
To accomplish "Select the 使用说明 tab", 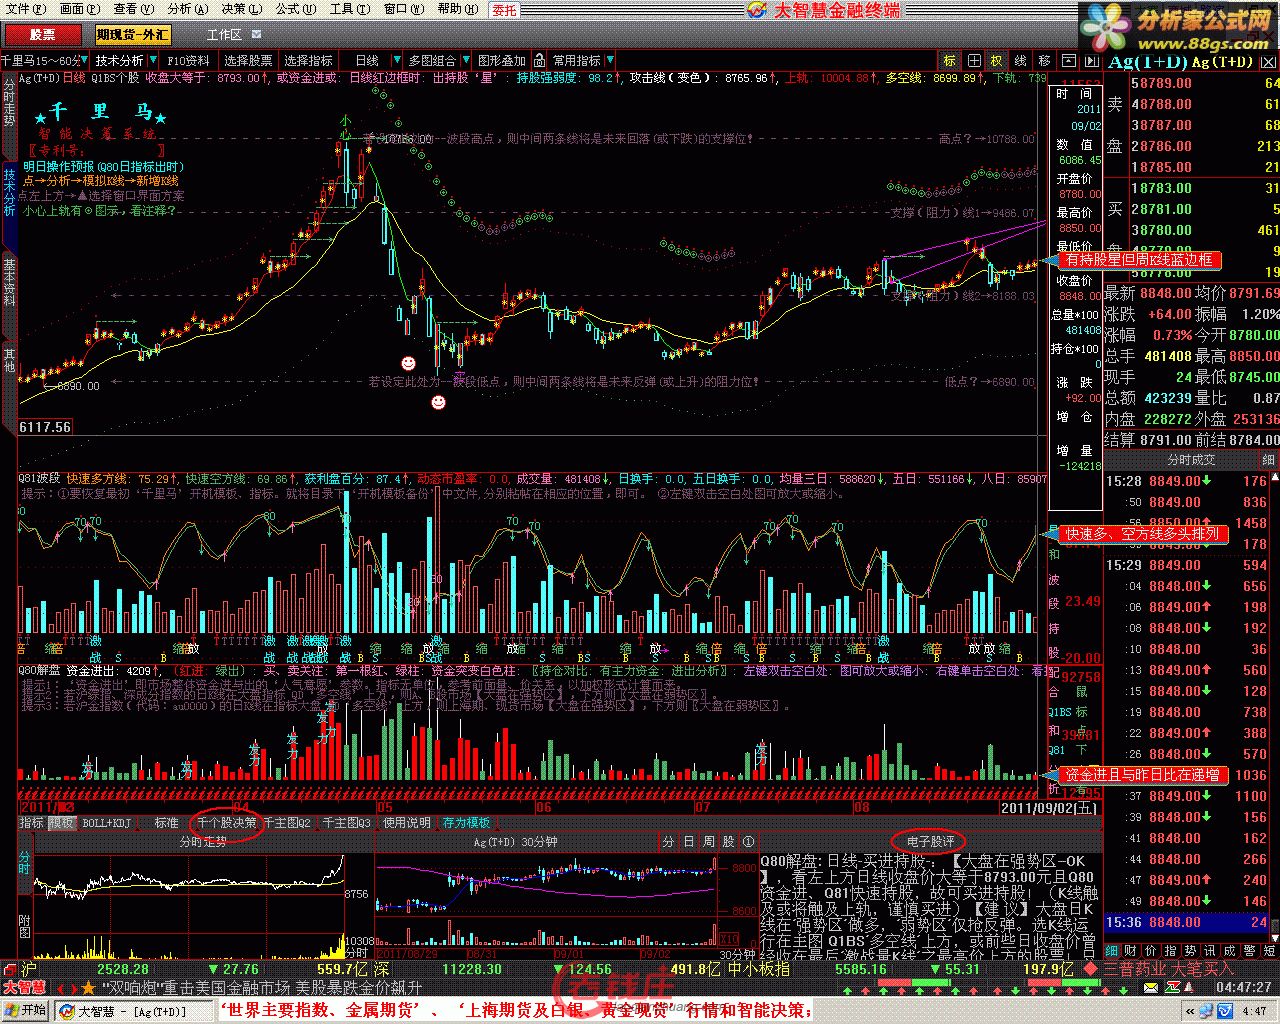I will [x=407, y=823].
